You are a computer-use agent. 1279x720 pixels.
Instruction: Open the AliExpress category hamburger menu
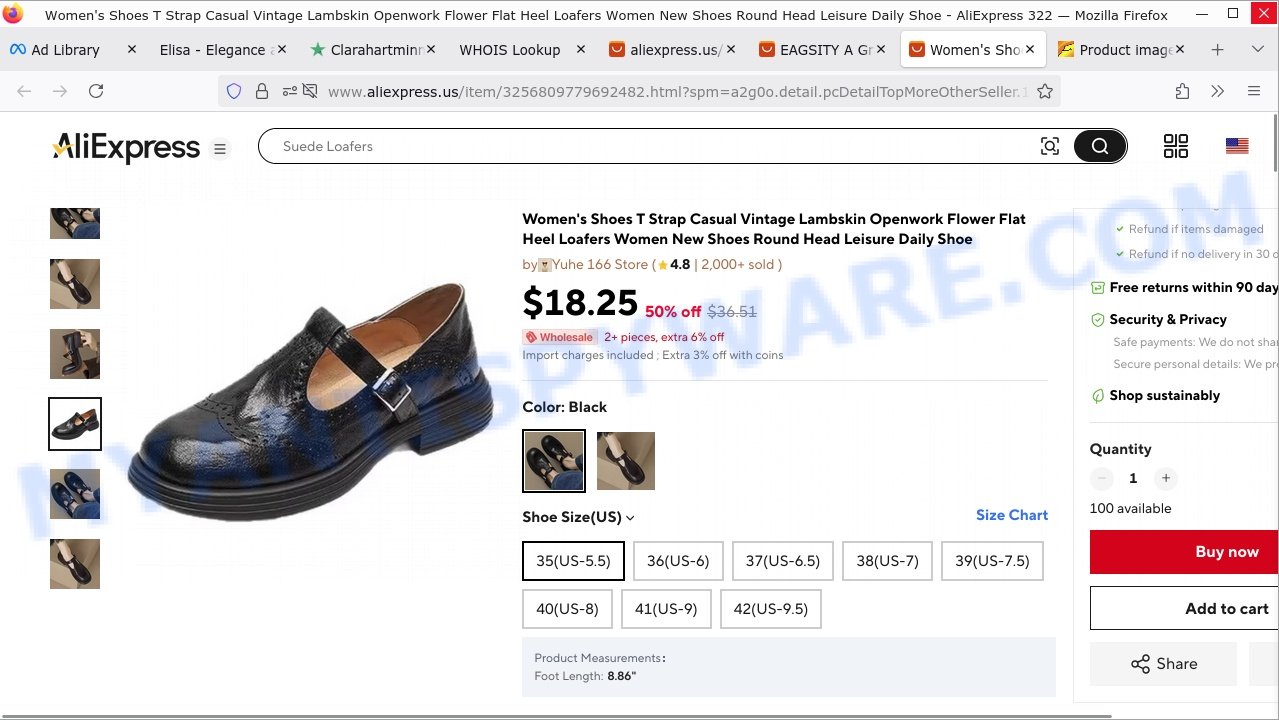(x=220, y=149)
